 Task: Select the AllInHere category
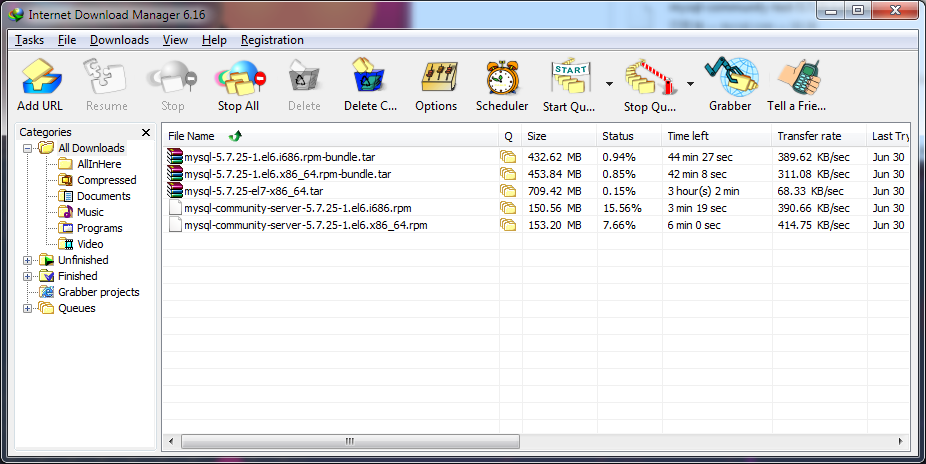tap(99, 164)
